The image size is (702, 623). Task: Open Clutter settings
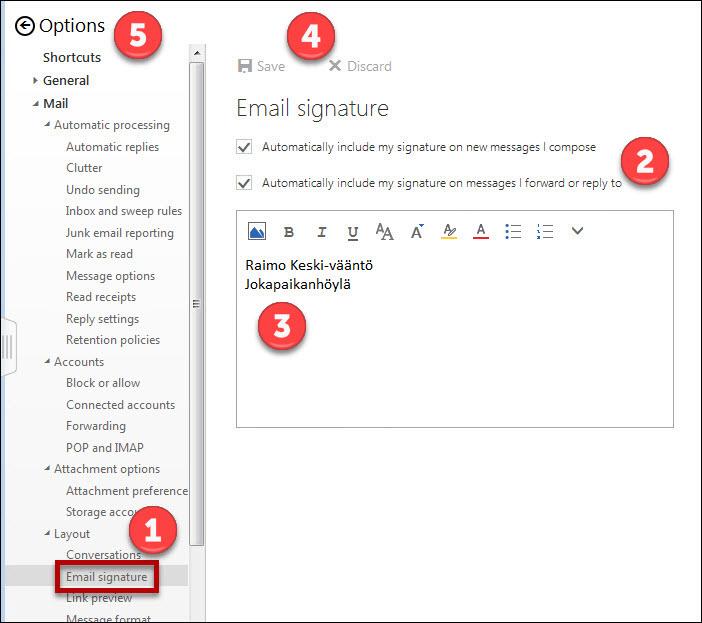pyautogui.click(x=84, y=168)
